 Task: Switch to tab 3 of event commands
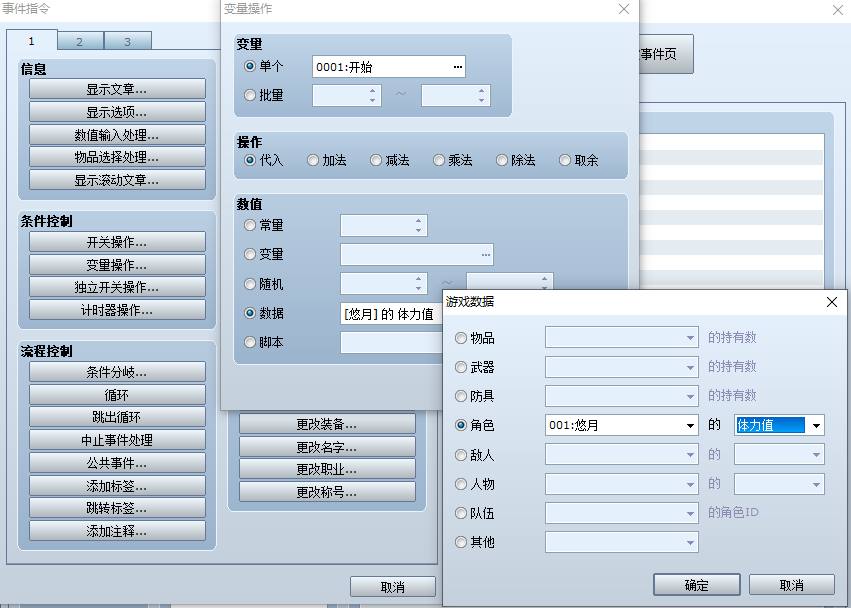coord(128,42)
